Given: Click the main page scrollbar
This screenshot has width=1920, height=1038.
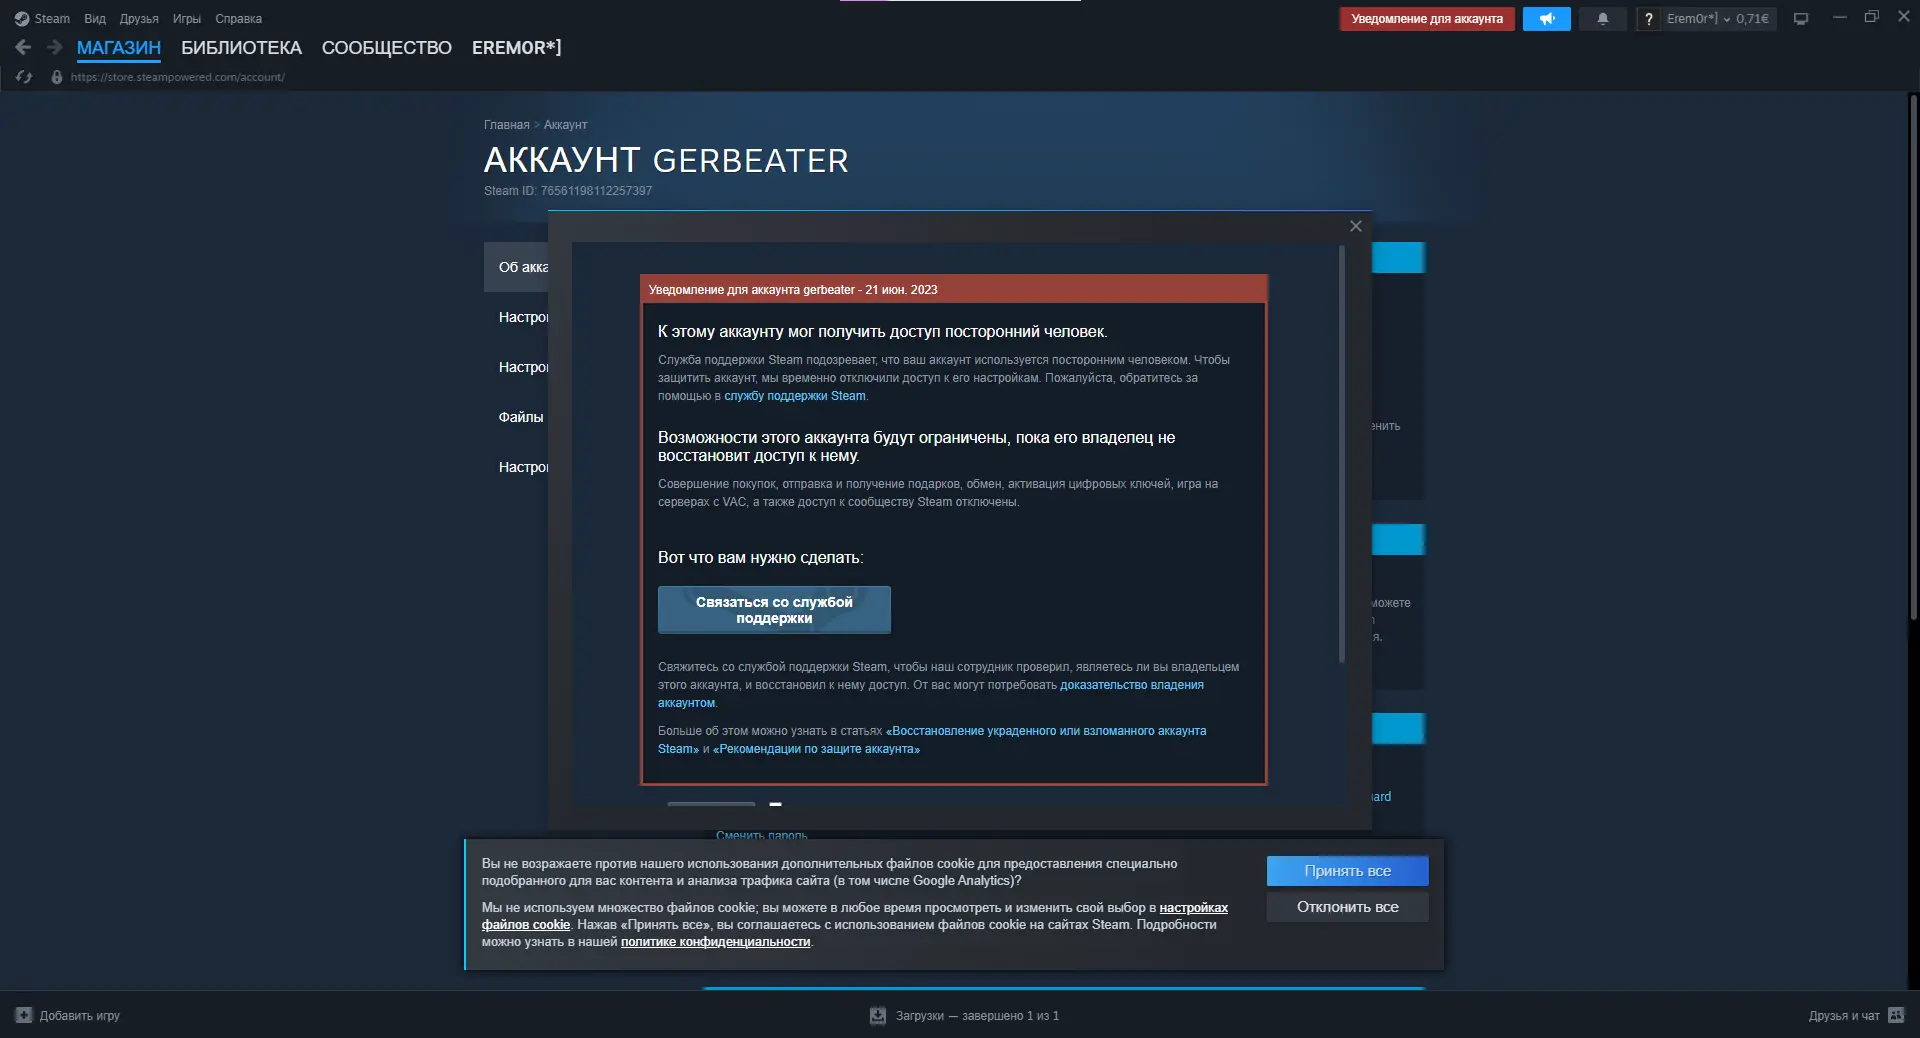Looking at the screenshot, I should pos(1913,358).
